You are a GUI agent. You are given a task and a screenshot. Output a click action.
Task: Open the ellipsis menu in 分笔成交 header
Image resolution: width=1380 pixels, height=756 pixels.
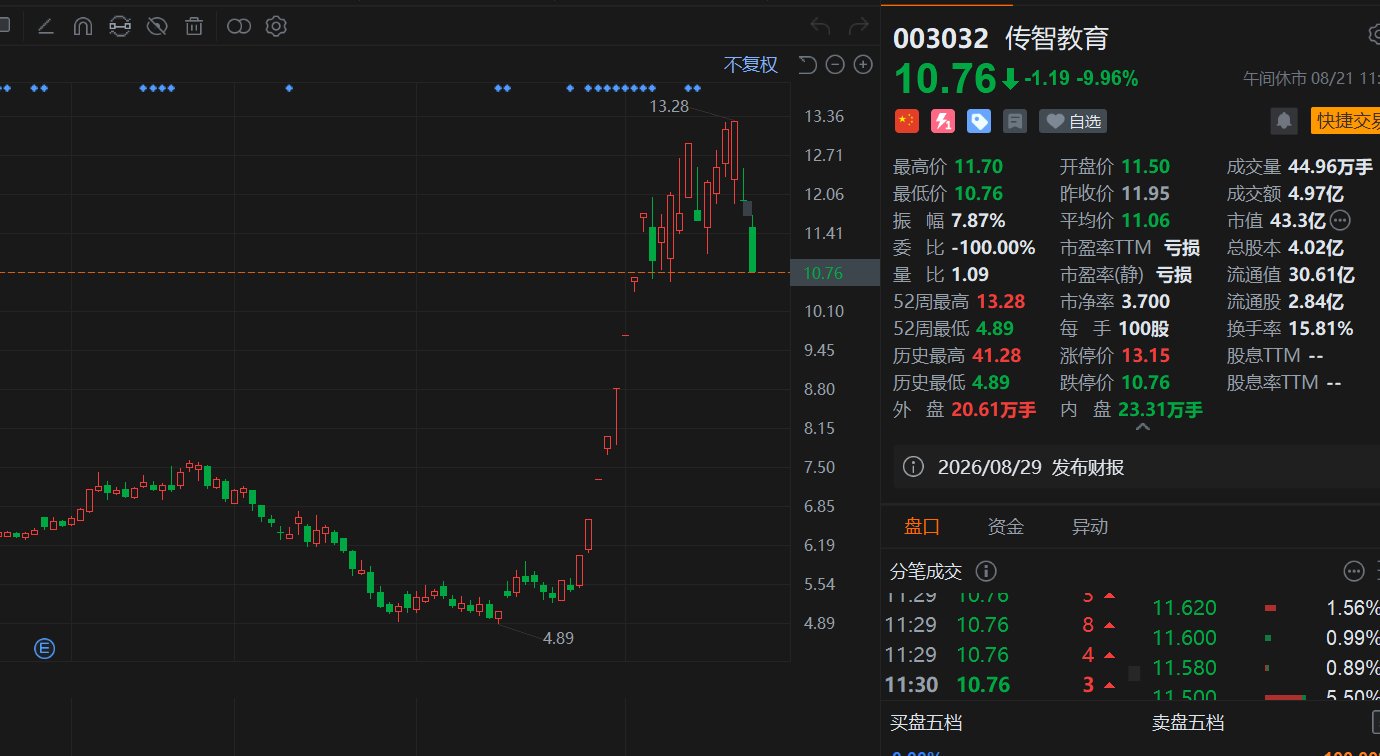click(1354, 571)
